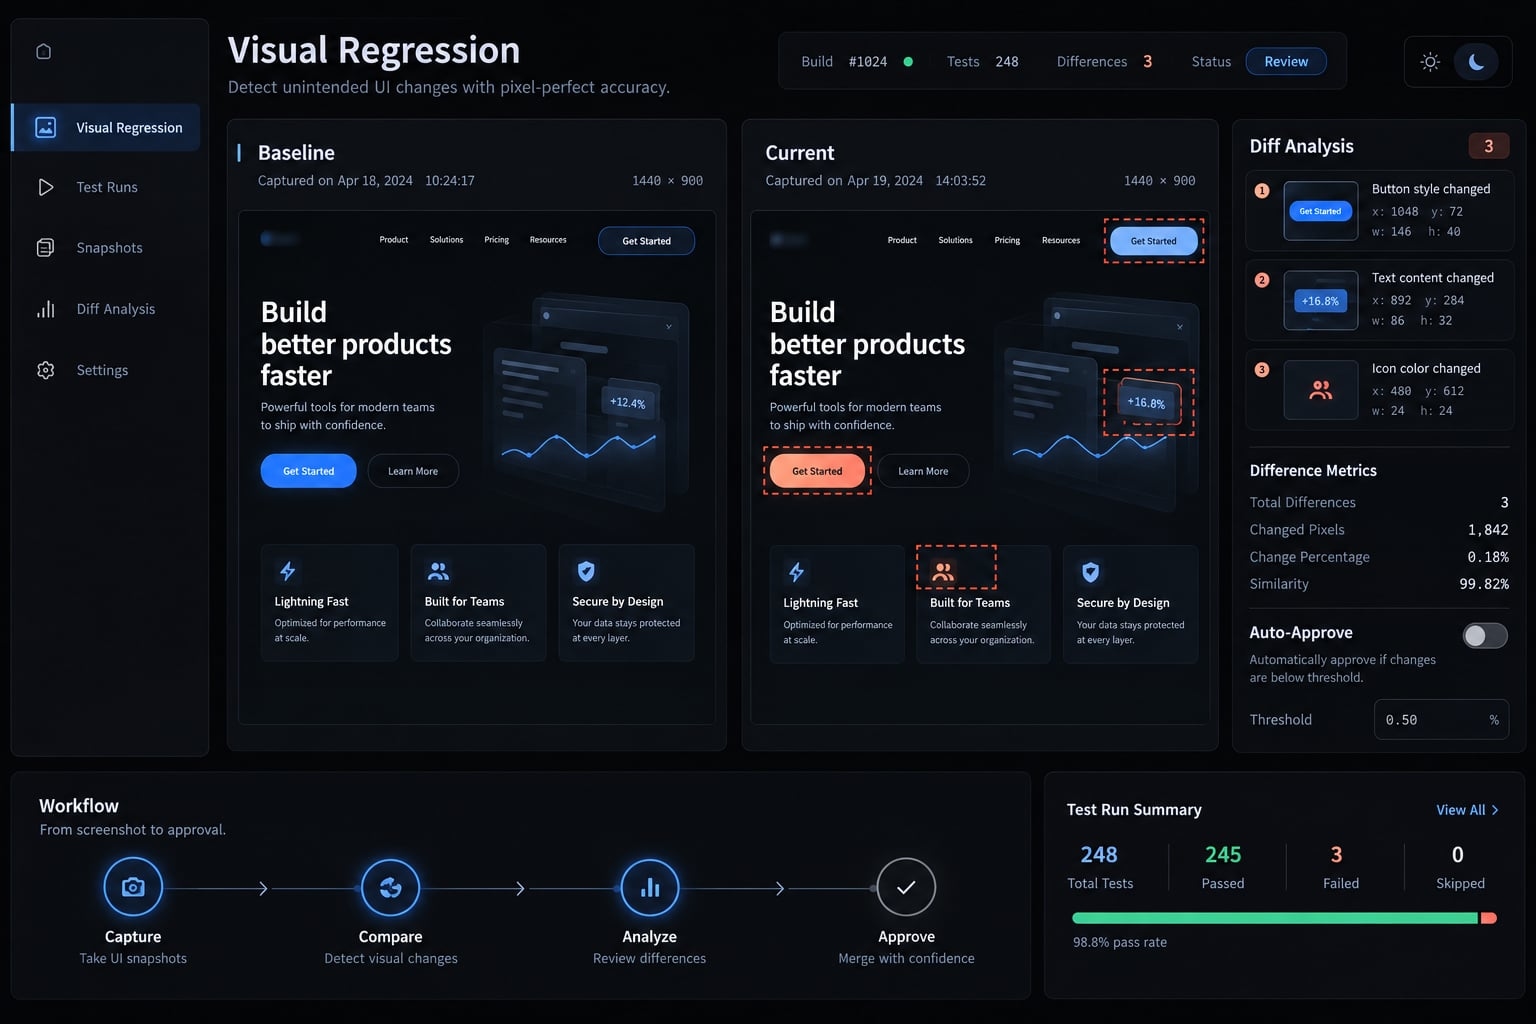Open View All test run summary

1467,810
